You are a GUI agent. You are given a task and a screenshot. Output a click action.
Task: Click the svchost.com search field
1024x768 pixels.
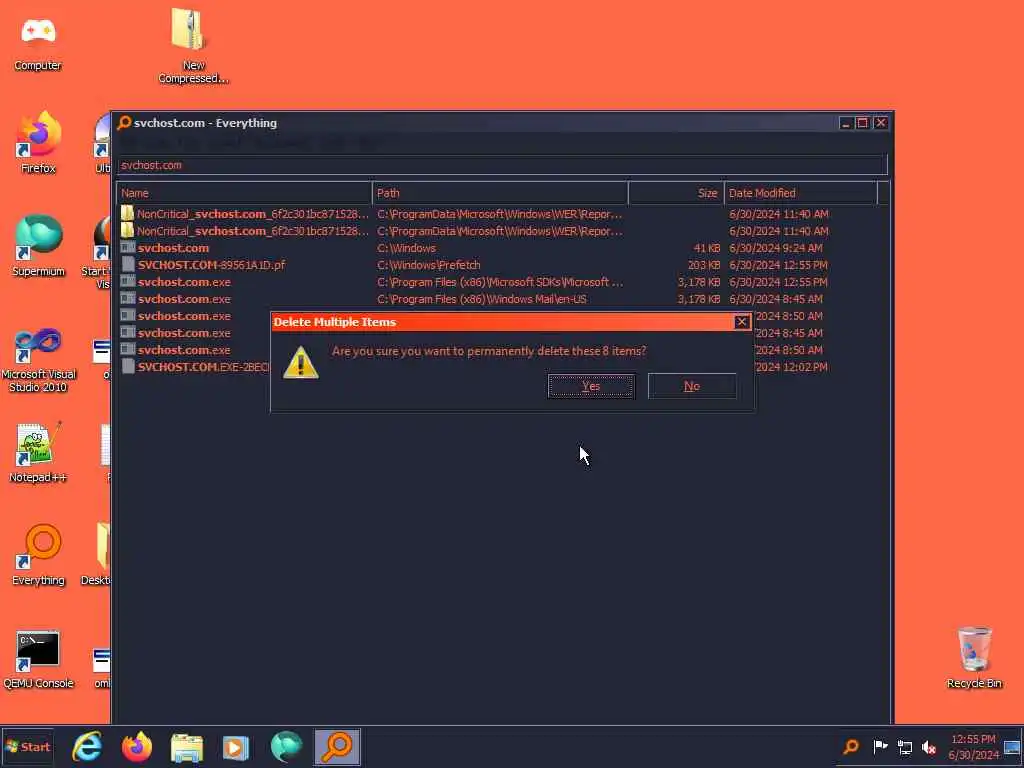click(x=502, y=165)
